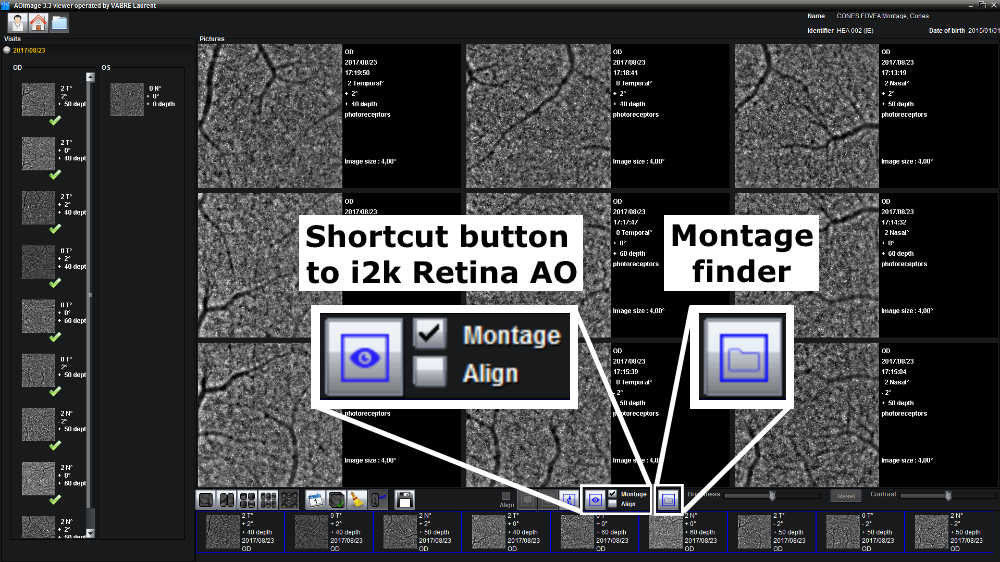Check the Align checkbox beside the eye button
The width and height of the screenshot is (1000, 562).
[613, 504]
